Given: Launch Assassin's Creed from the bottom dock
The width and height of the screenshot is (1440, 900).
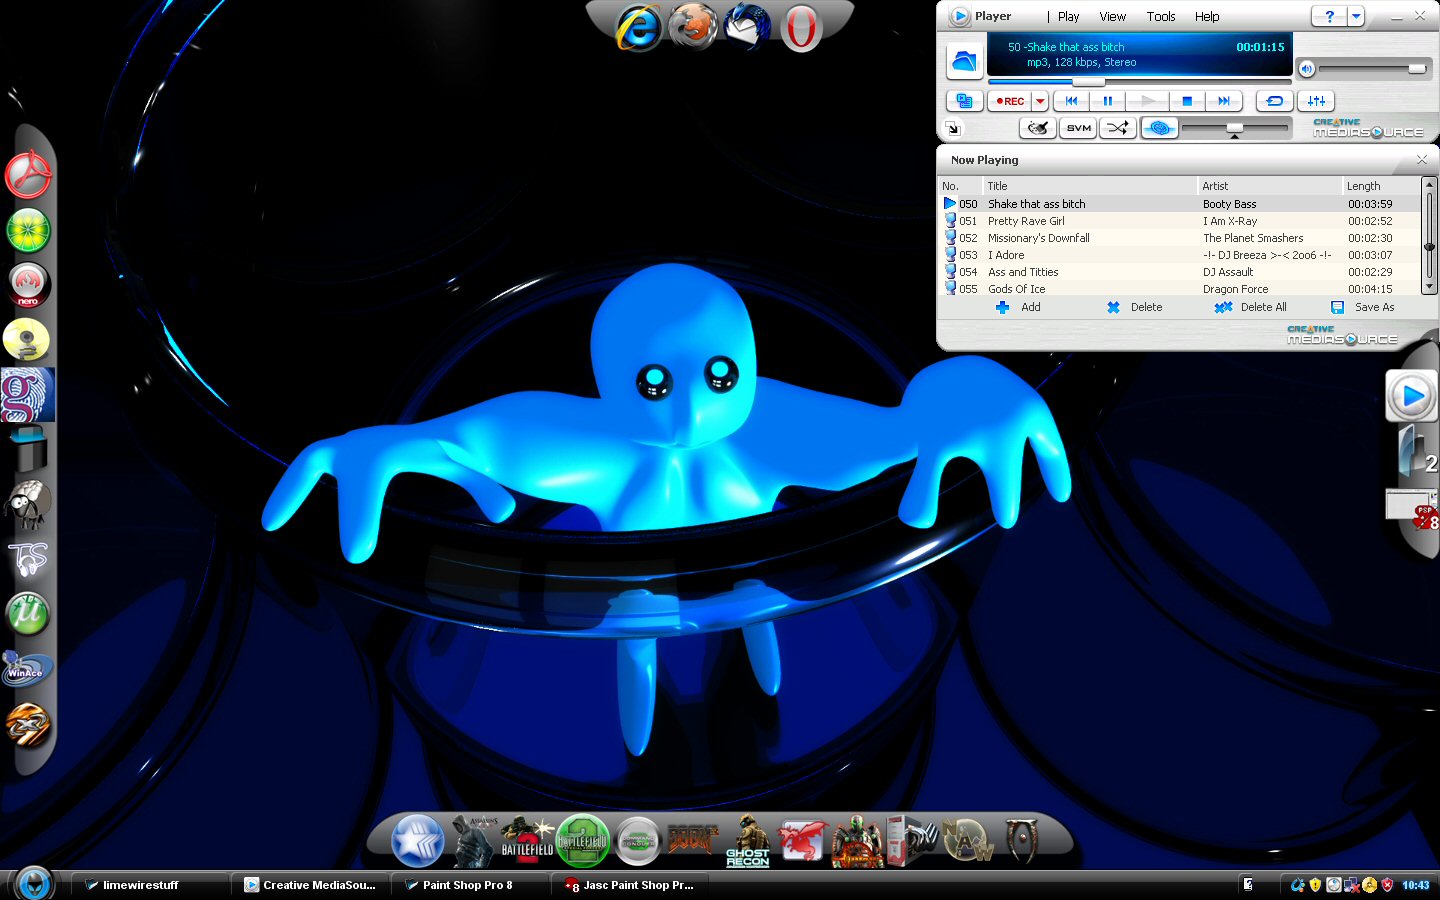Looking at the screenshot, I should [x=475, y=840].
